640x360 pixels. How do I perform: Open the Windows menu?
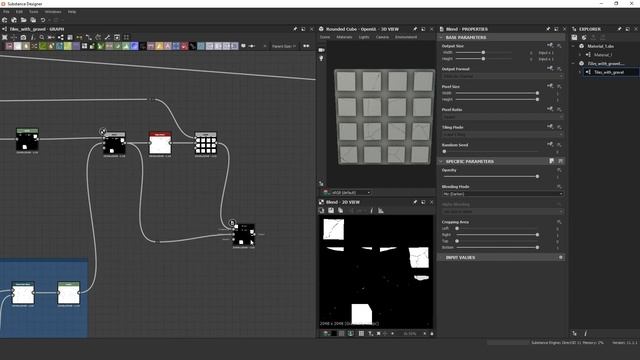(x=53, y=12)
